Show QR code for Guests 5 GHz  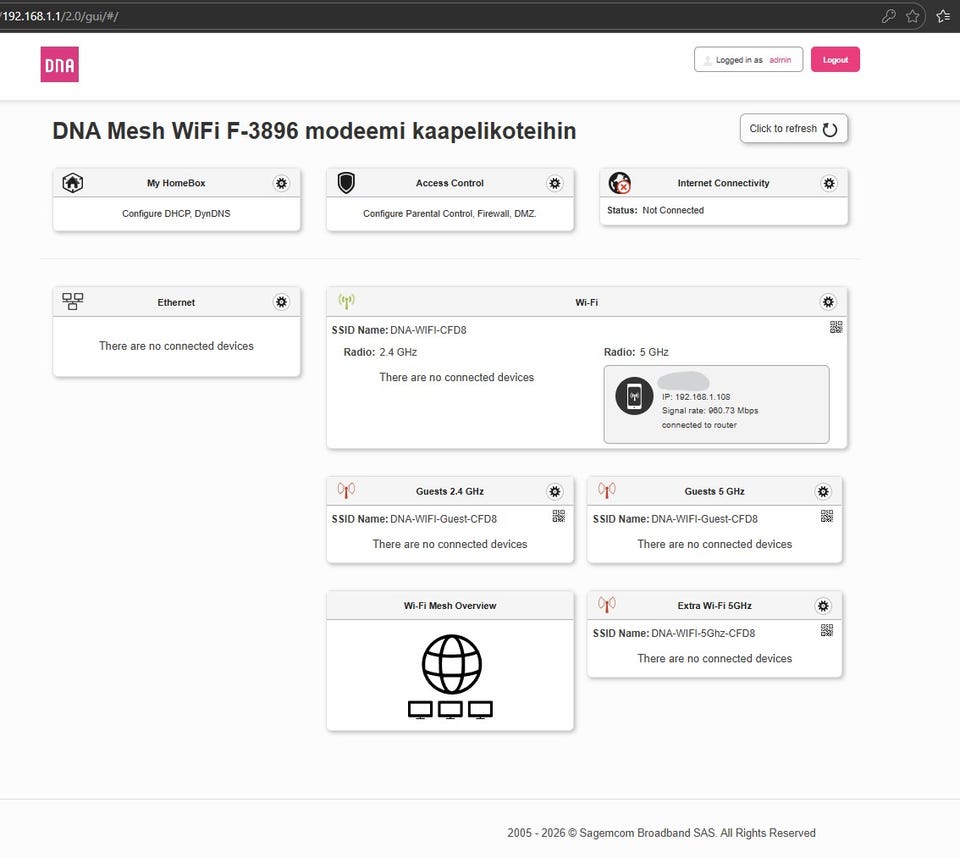[827, 516]
